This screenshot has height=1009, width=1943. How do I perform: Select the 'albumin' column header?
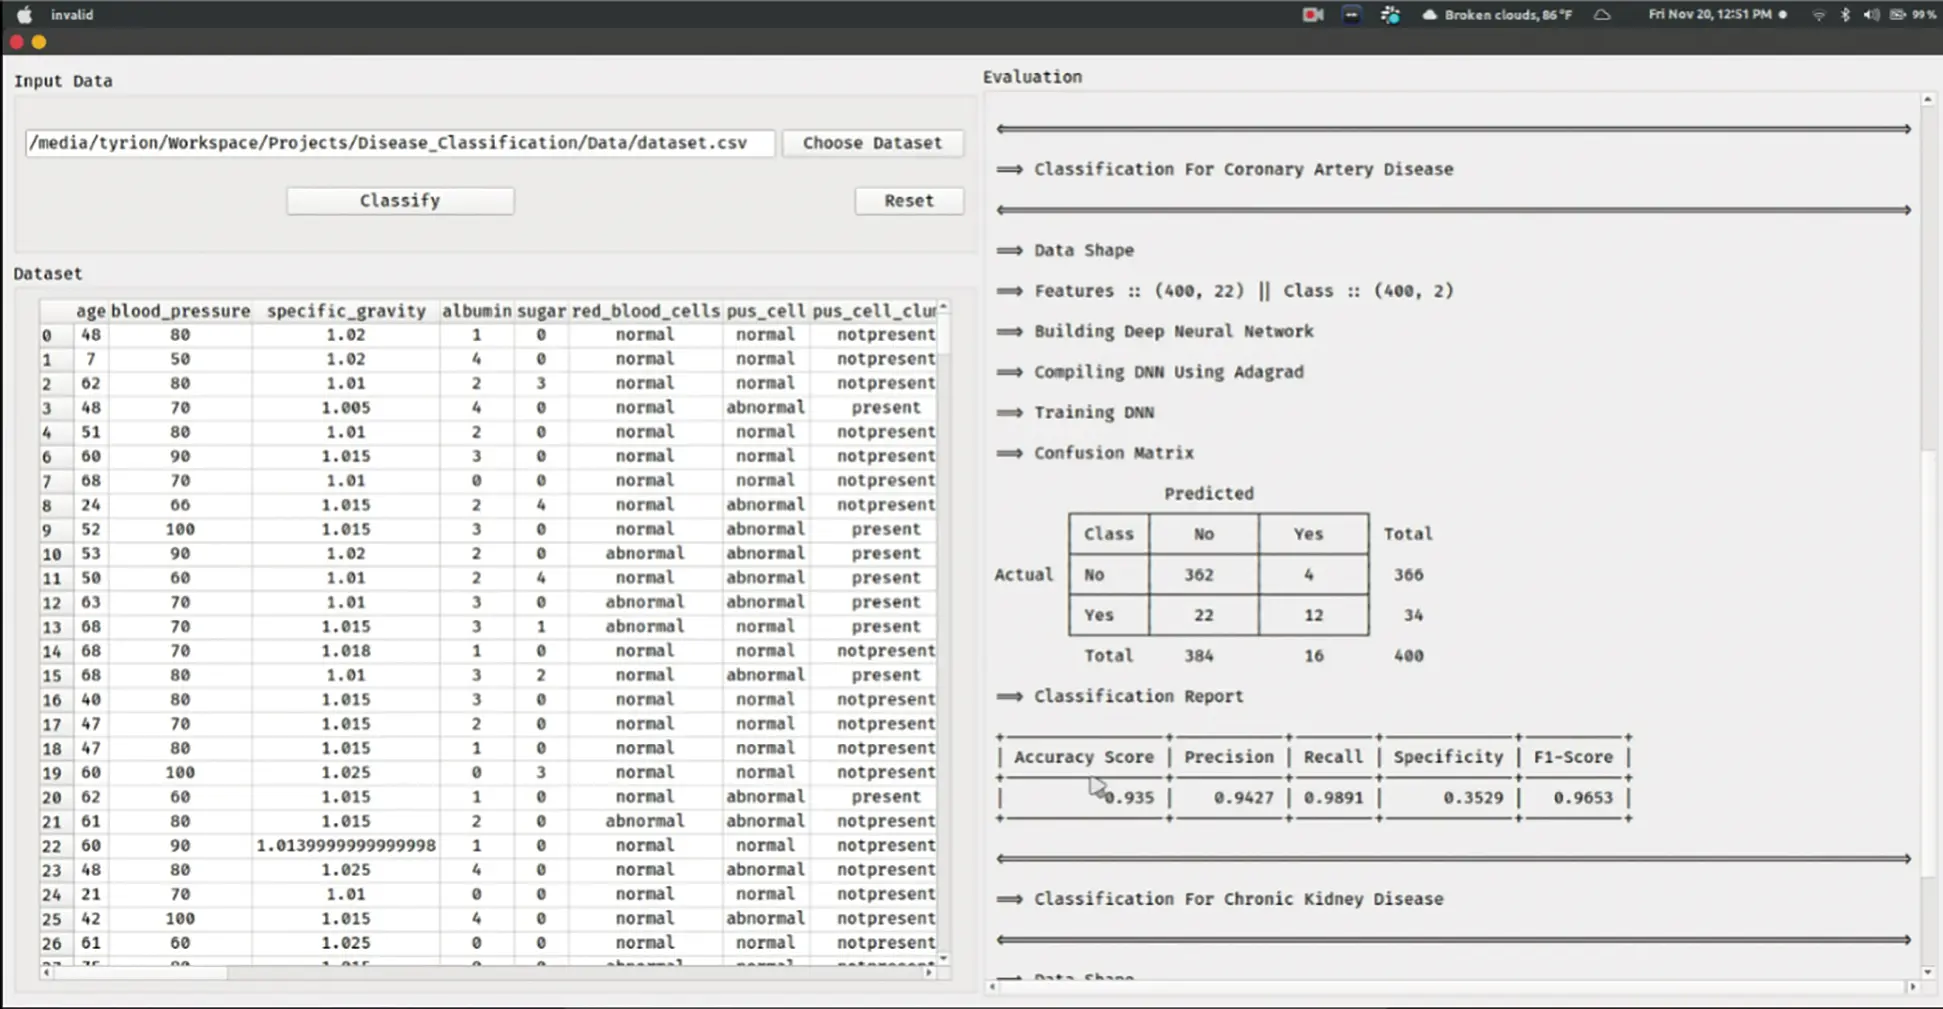pyautogui.click(x=476, y=311)
